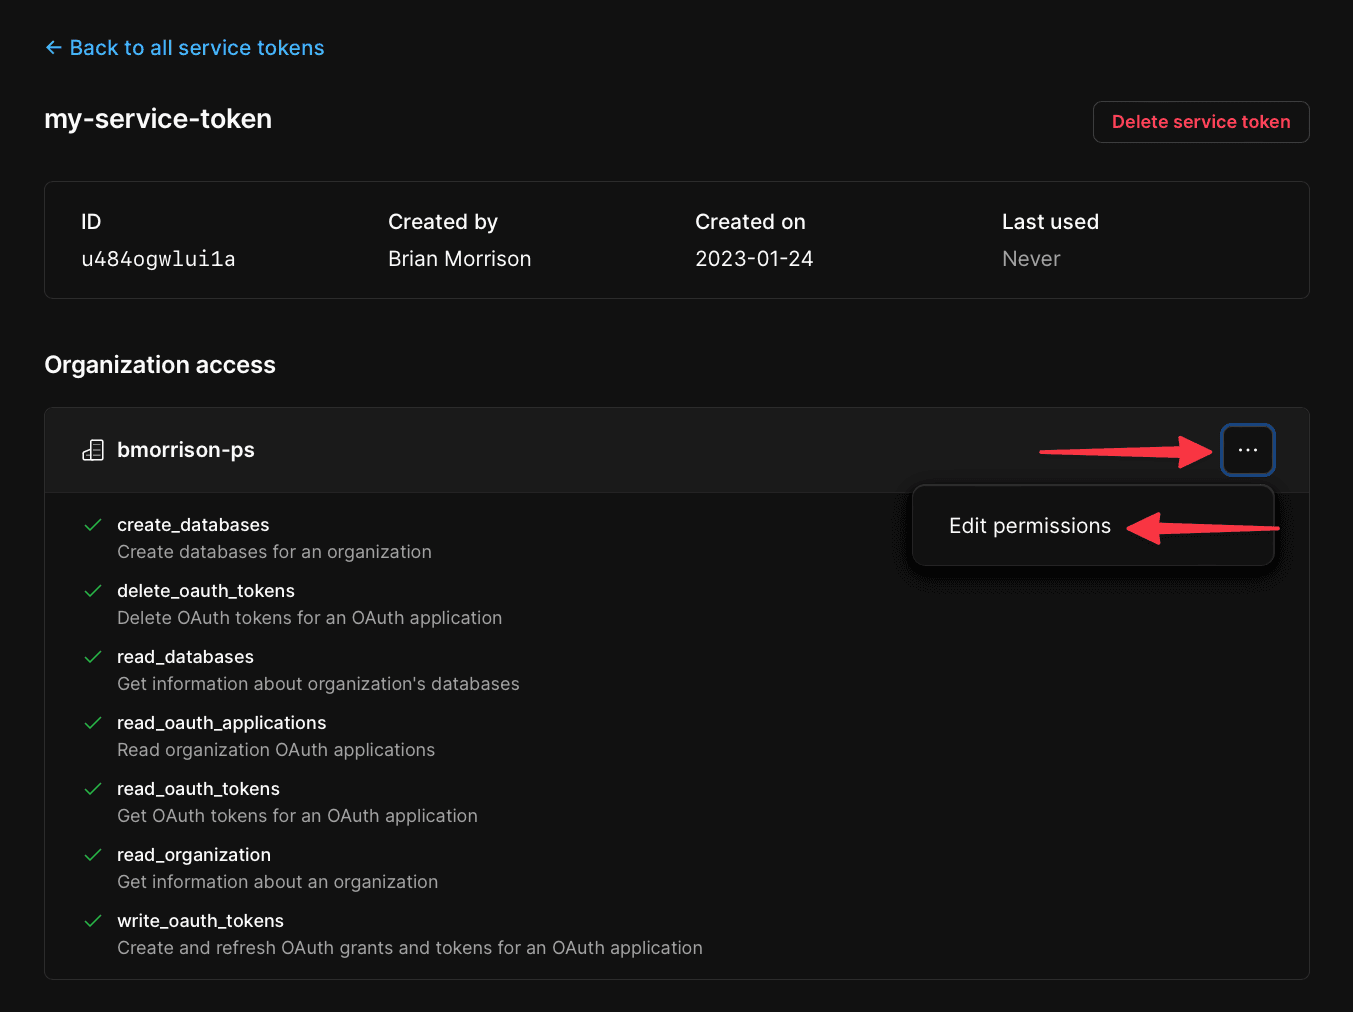The height and width of the screenshot is (1012, 1353).
Task: Click the checkmark next to read_oauth_tokens
Action: pyautogui.click(x=93, y=789)
